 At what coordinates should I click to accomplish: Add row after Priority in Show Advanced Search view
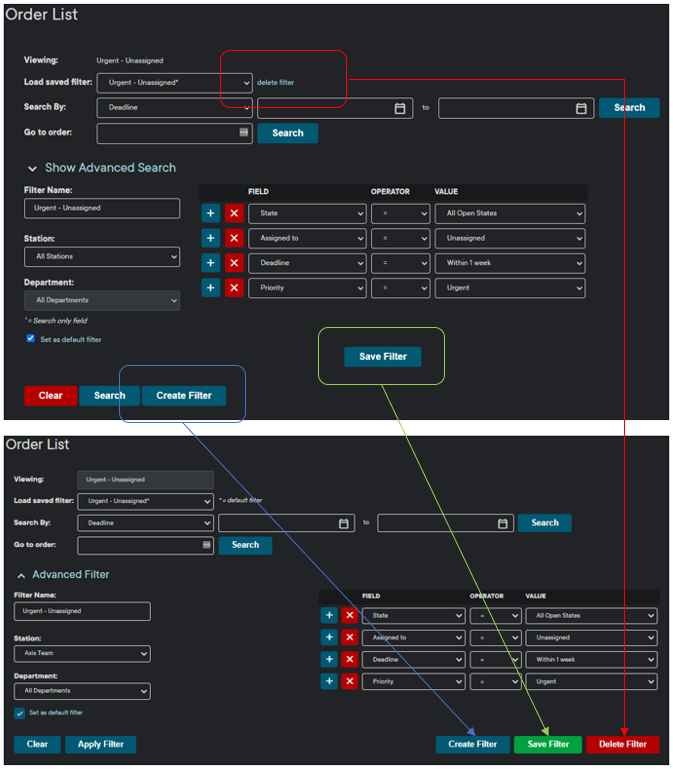pos(210,287)
